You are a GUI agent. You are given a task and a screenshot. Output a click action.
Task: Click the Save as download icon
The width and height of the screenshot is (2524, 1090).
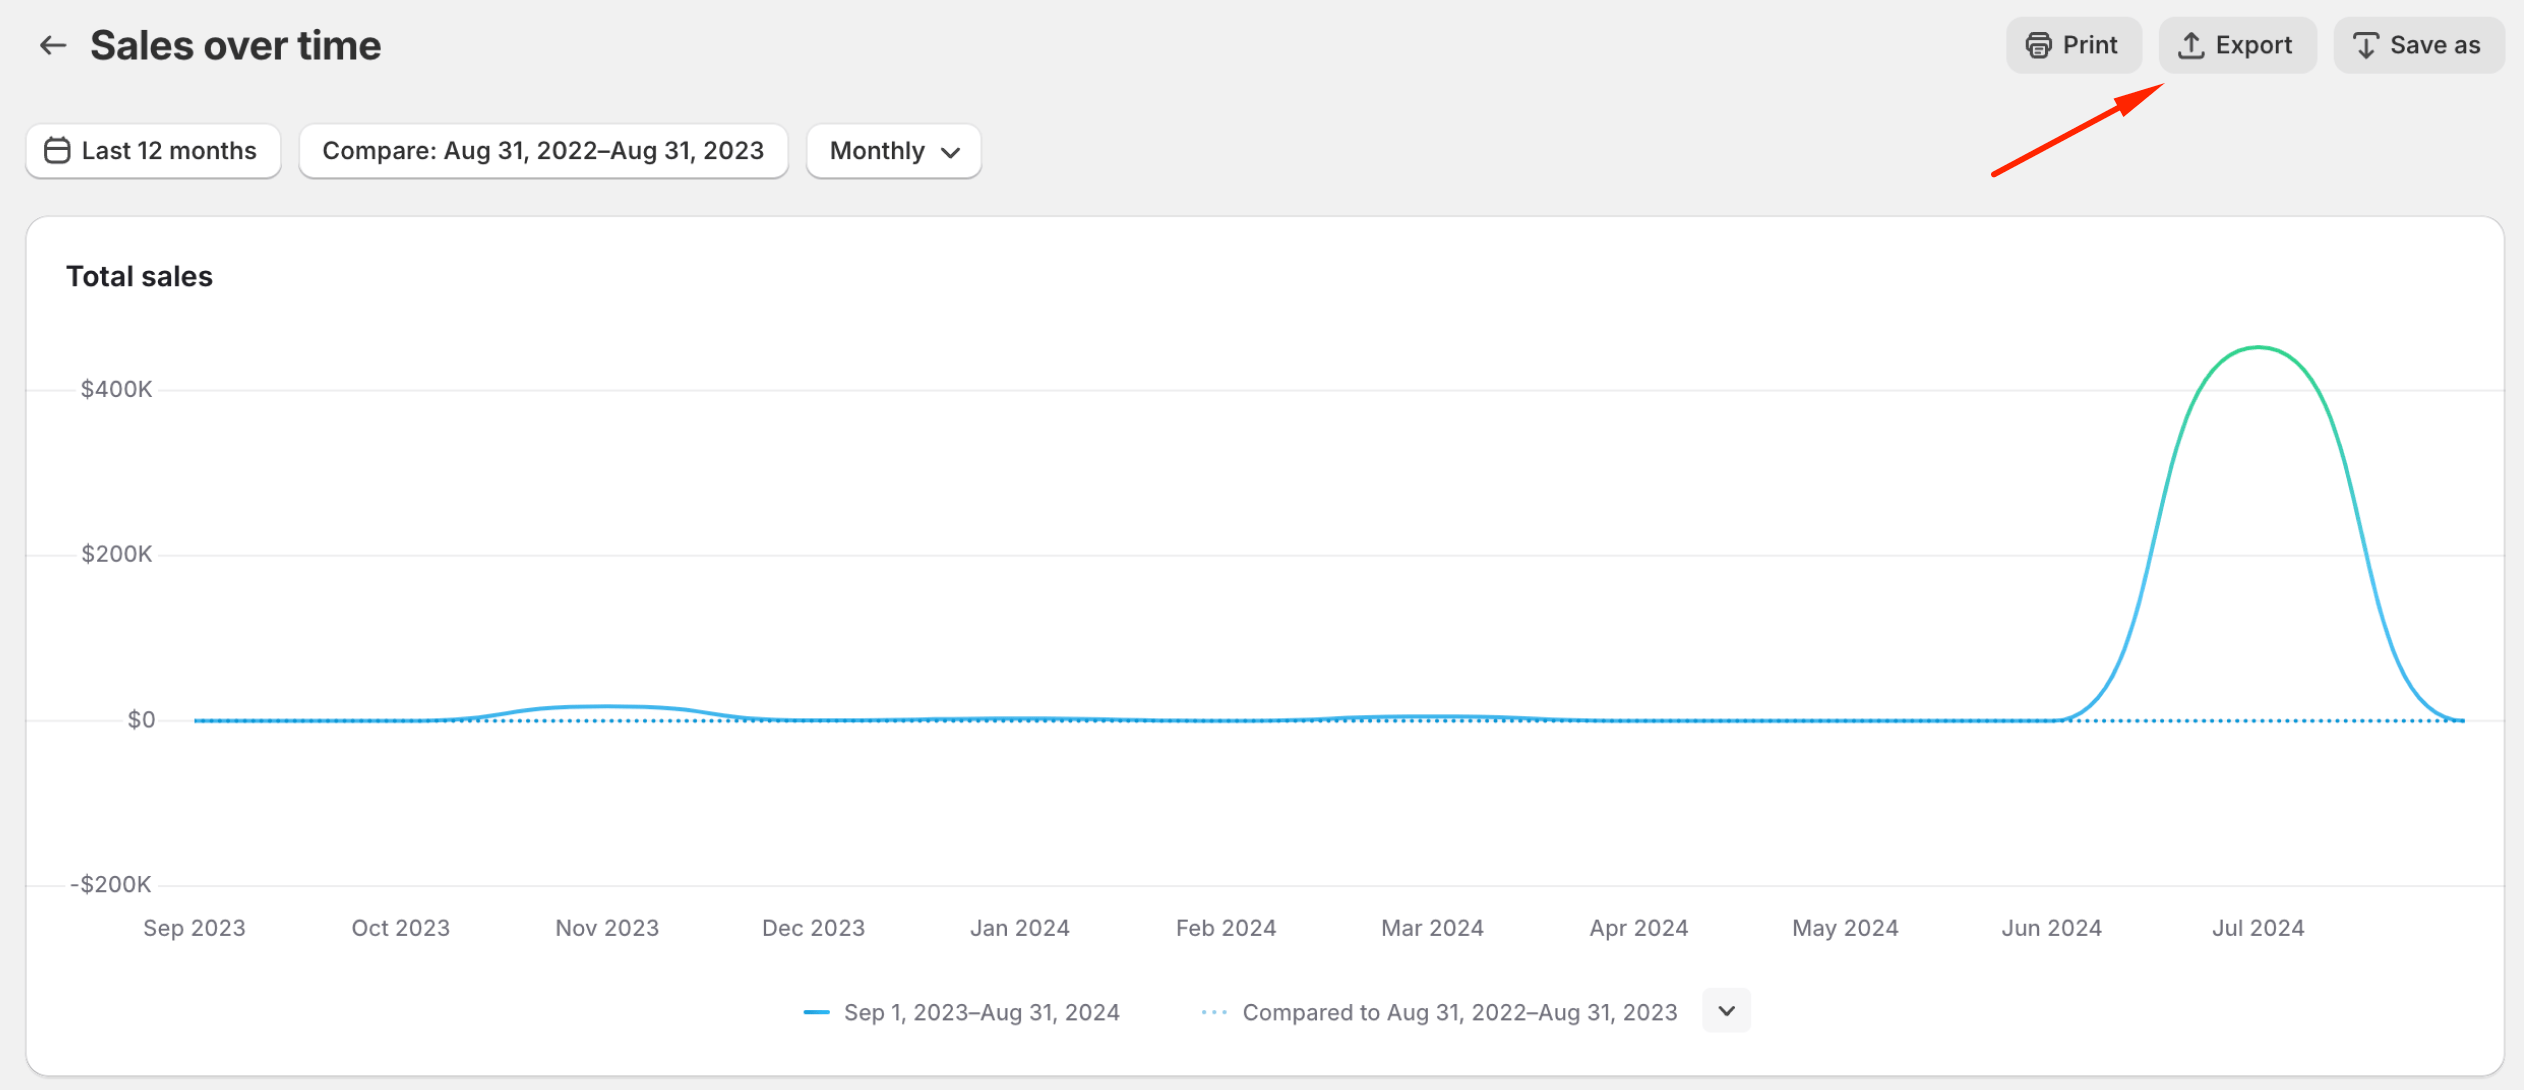pos(2365,45)
